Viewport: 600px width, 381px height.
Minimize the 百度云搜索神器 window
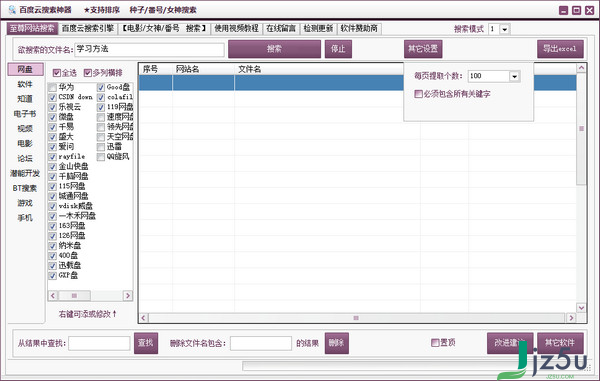(563, 10)
